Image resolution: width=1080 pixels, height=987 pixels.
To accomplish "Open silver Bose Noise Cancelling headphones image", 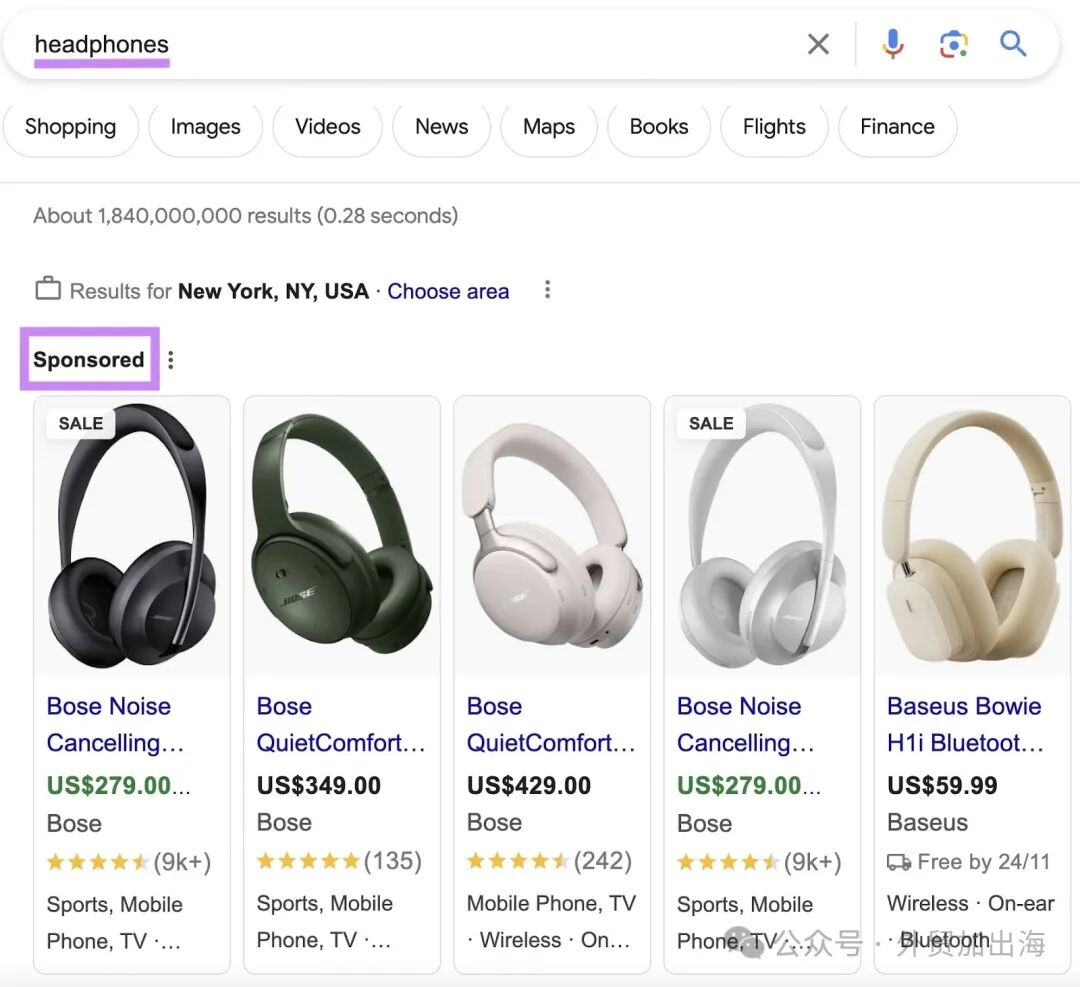I will click(x=762, y=536).
